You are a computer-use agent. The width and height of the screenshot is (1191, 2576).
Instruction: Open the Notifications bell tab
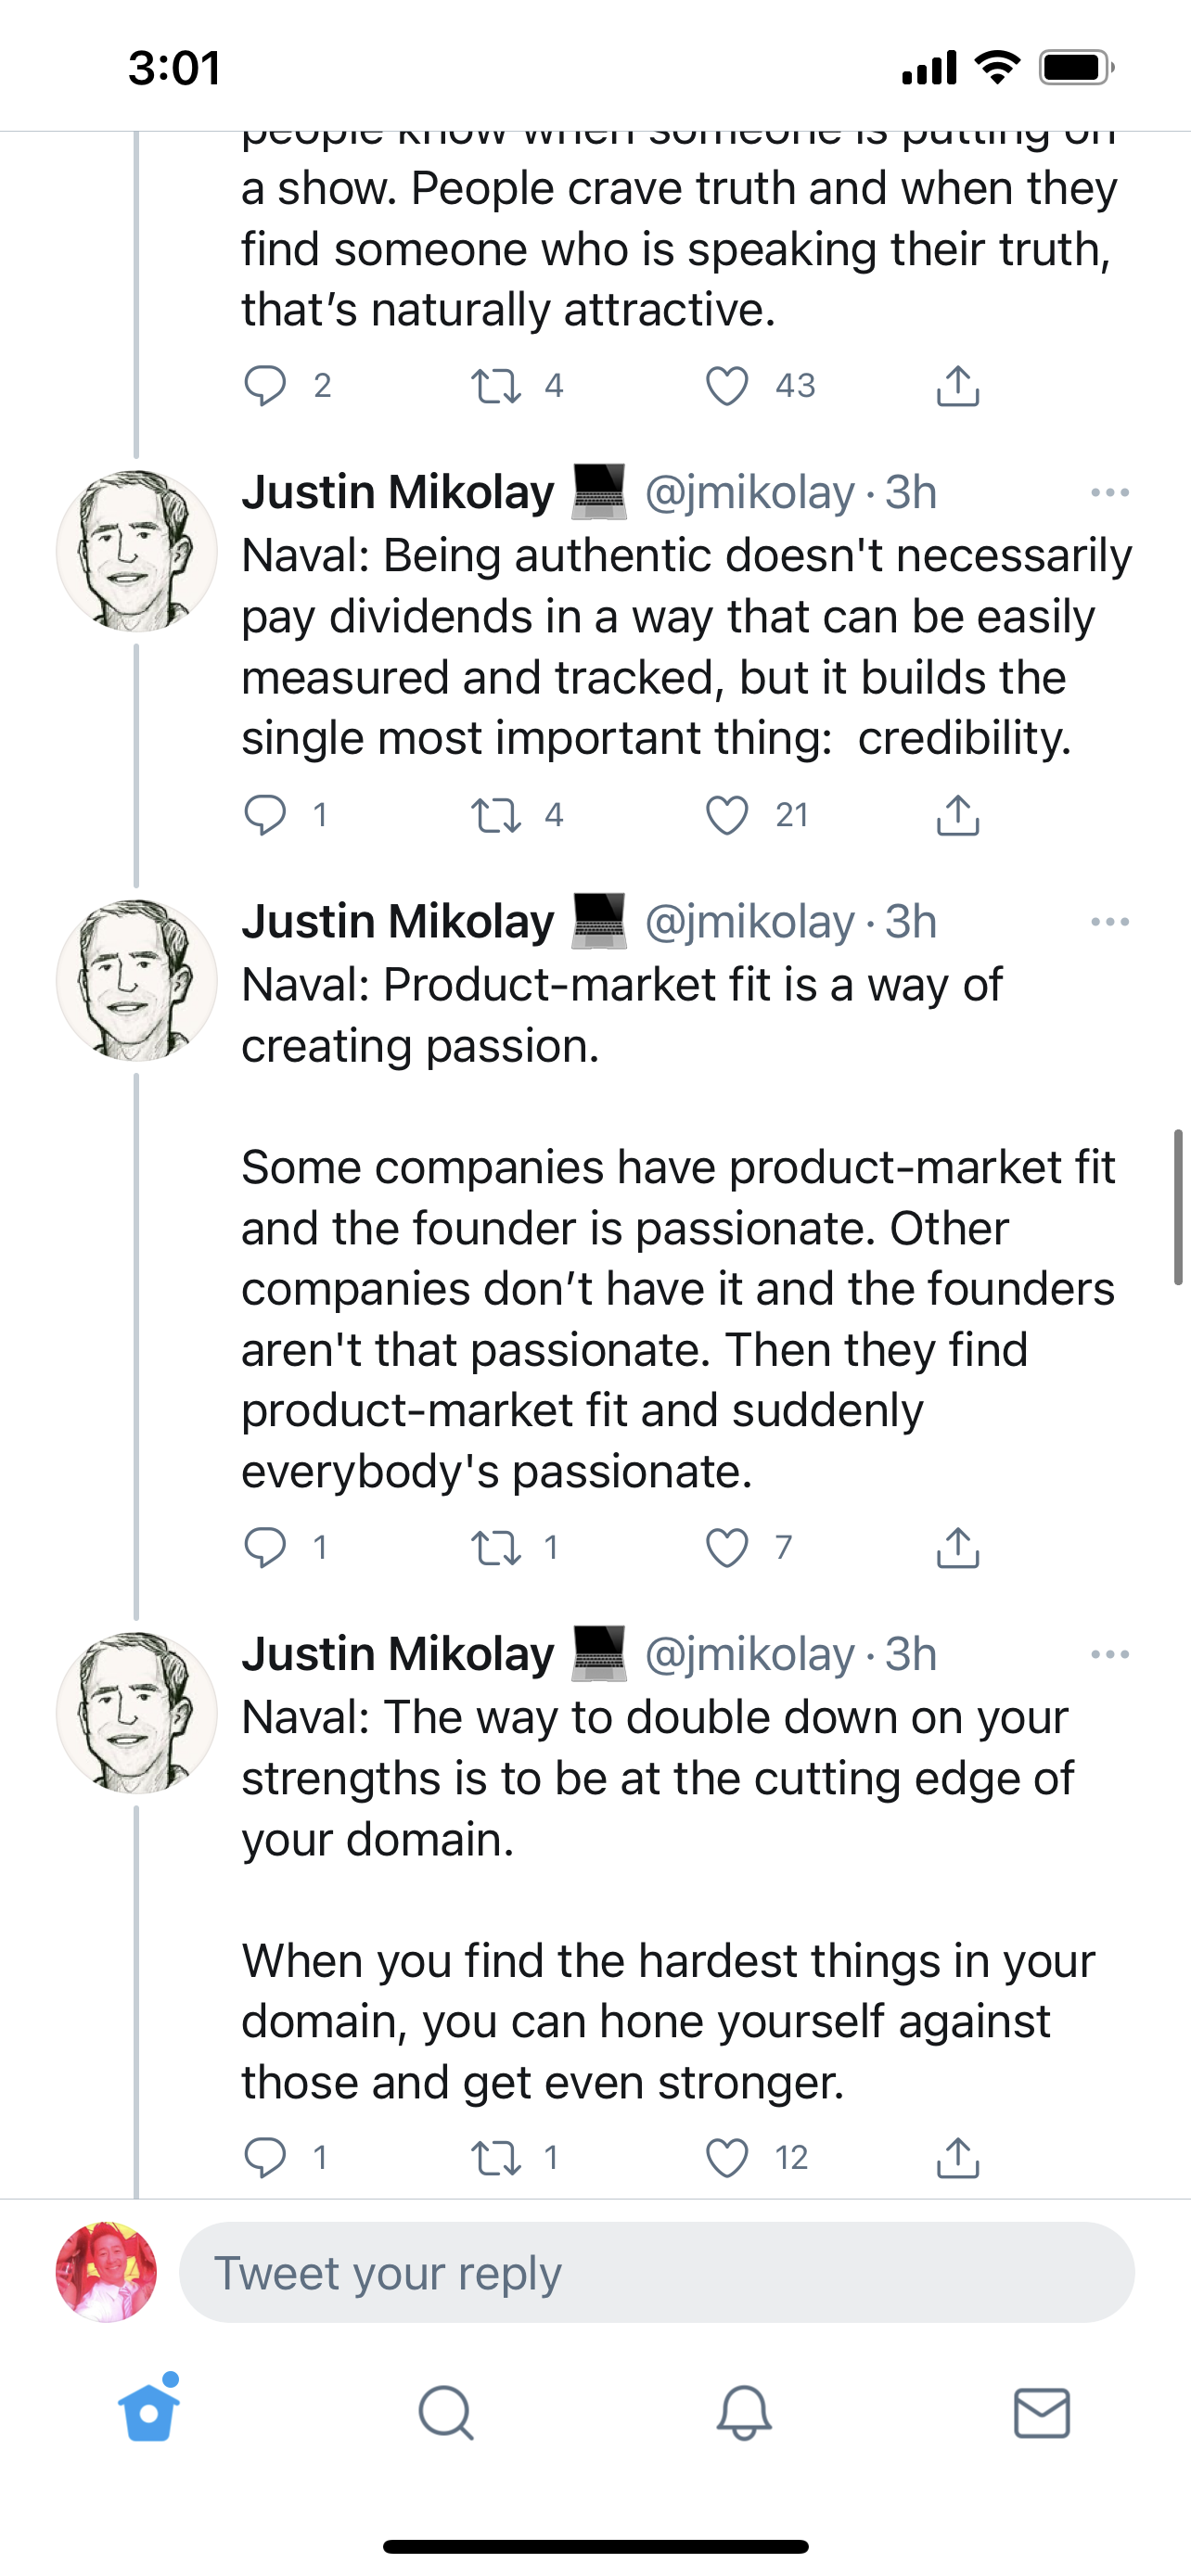(744, 2414)
